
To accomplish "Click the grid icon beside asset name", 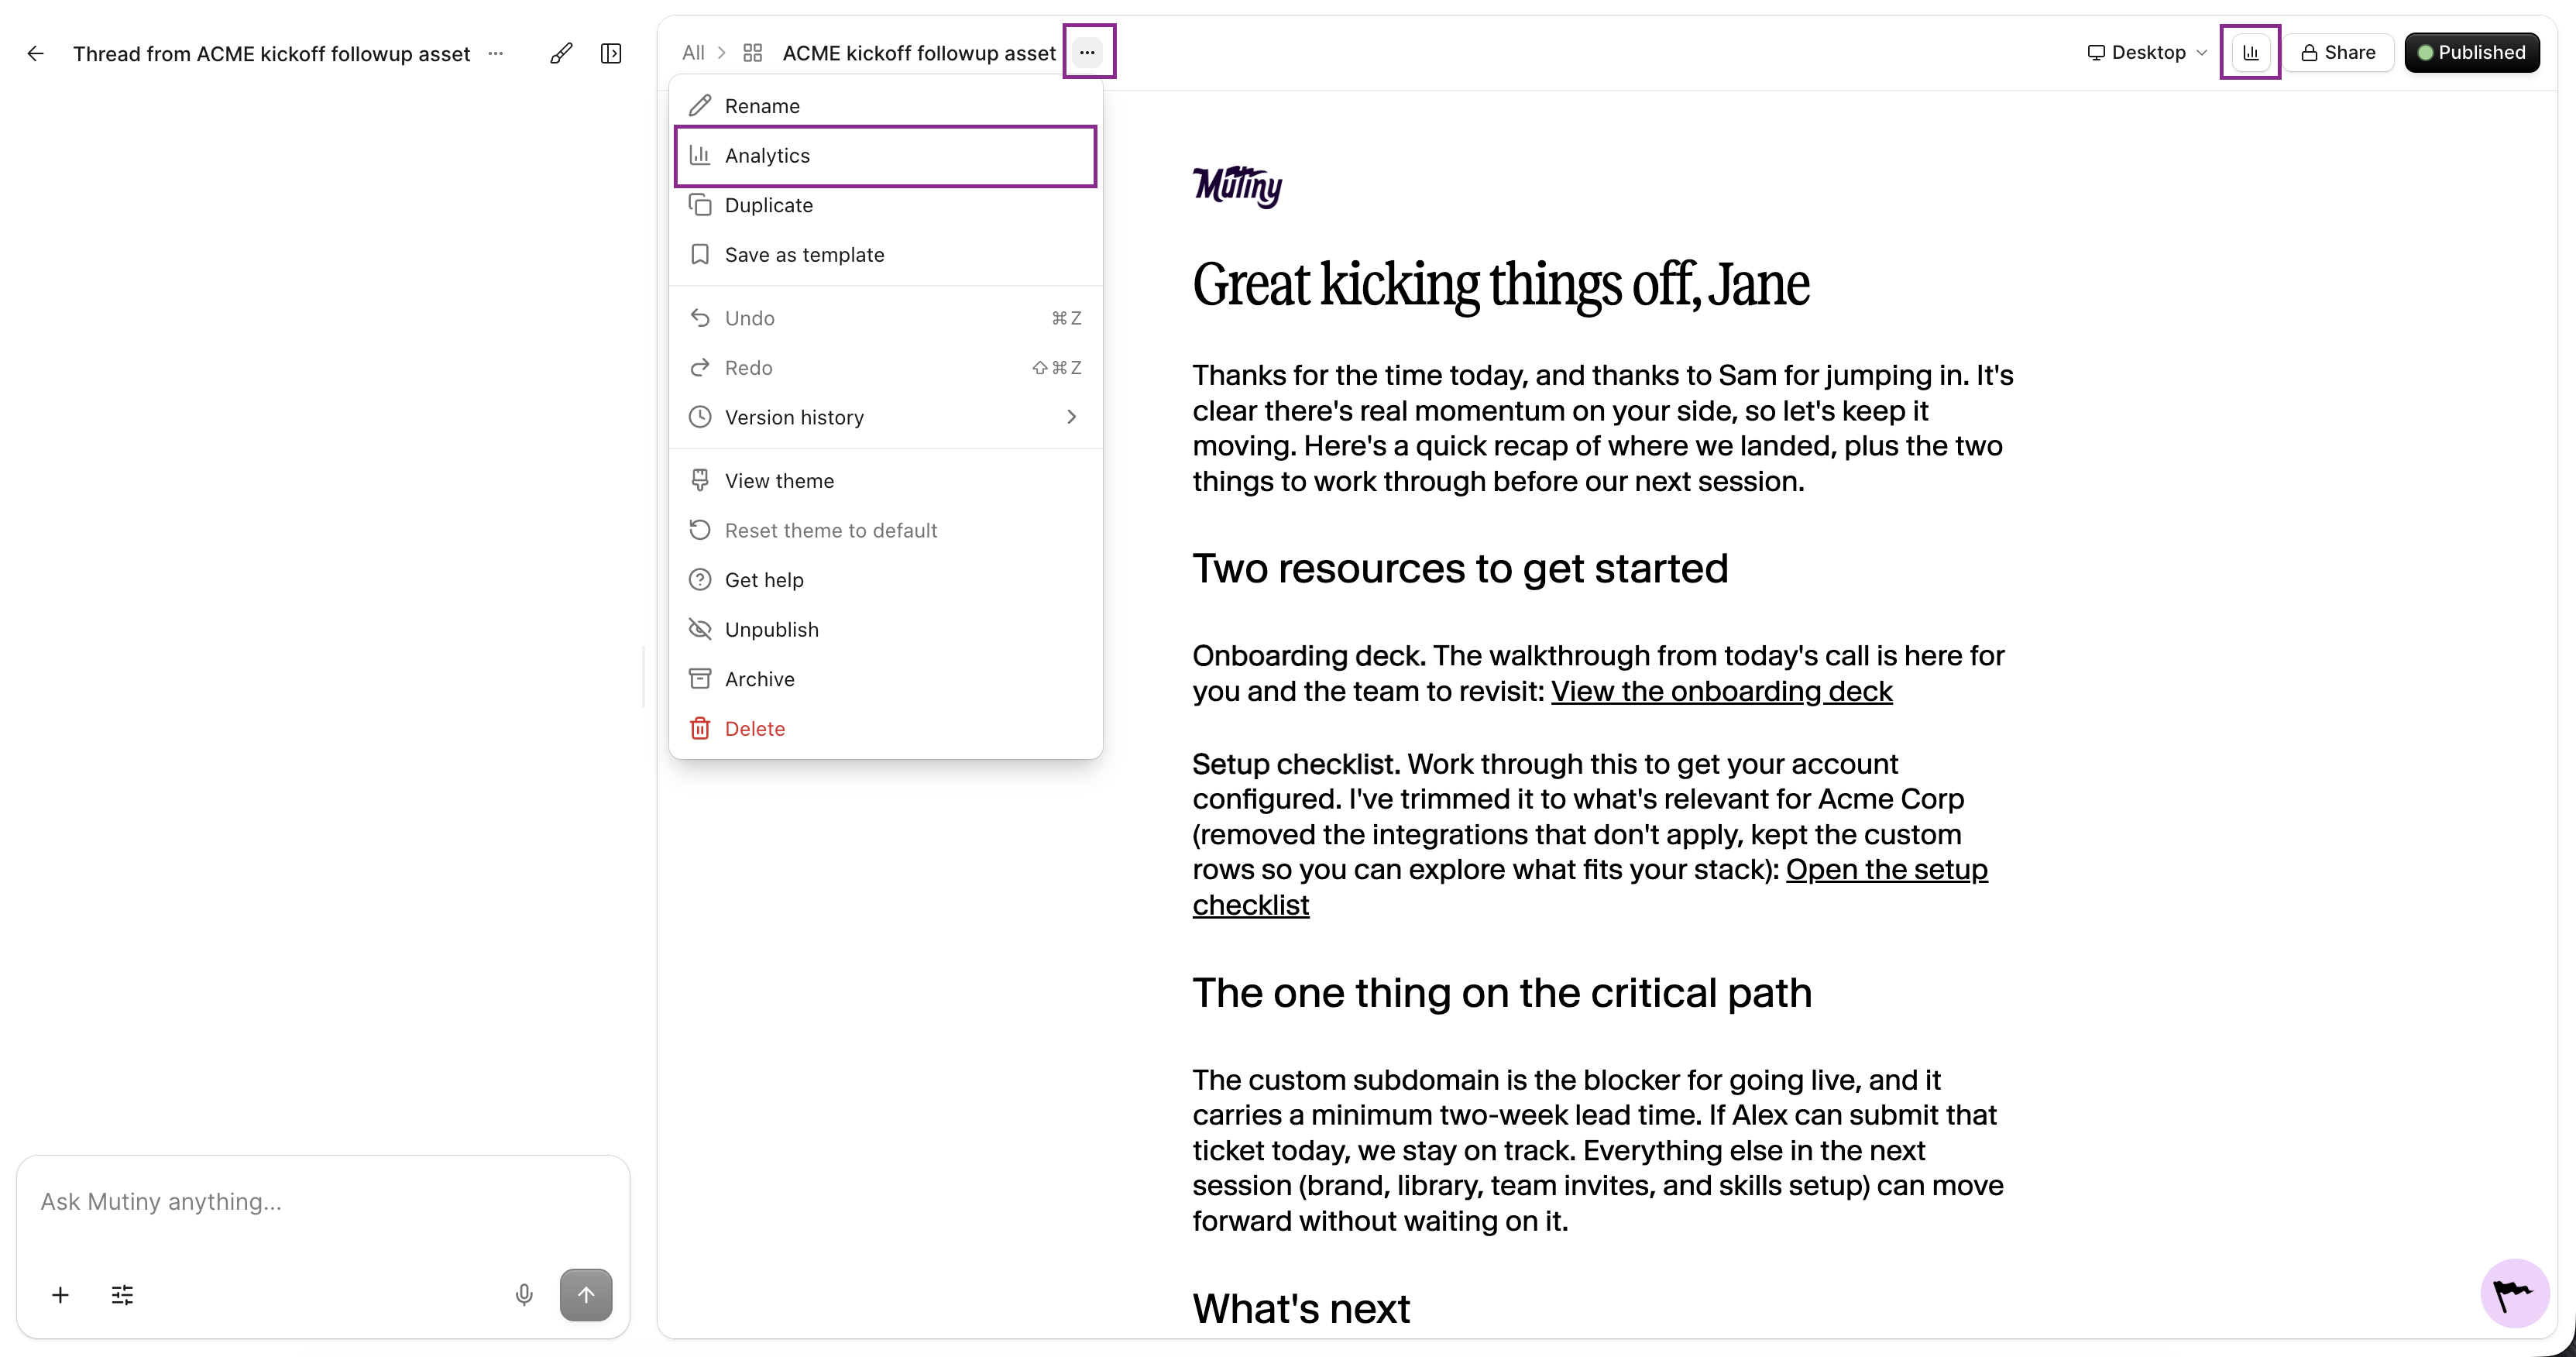I will [753, 52].
